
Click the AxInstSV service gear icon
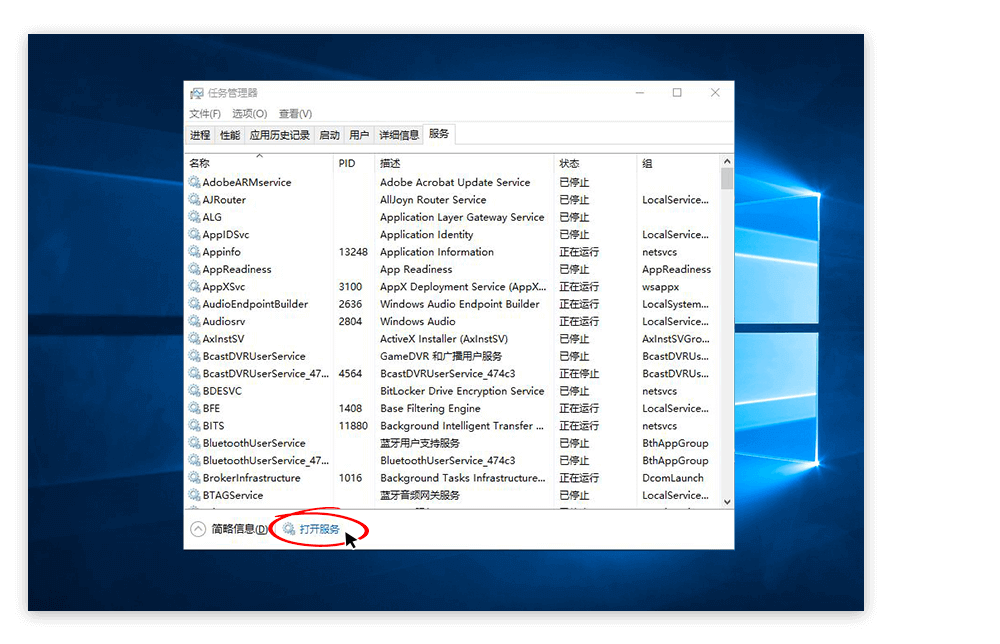tap(192, 338)
